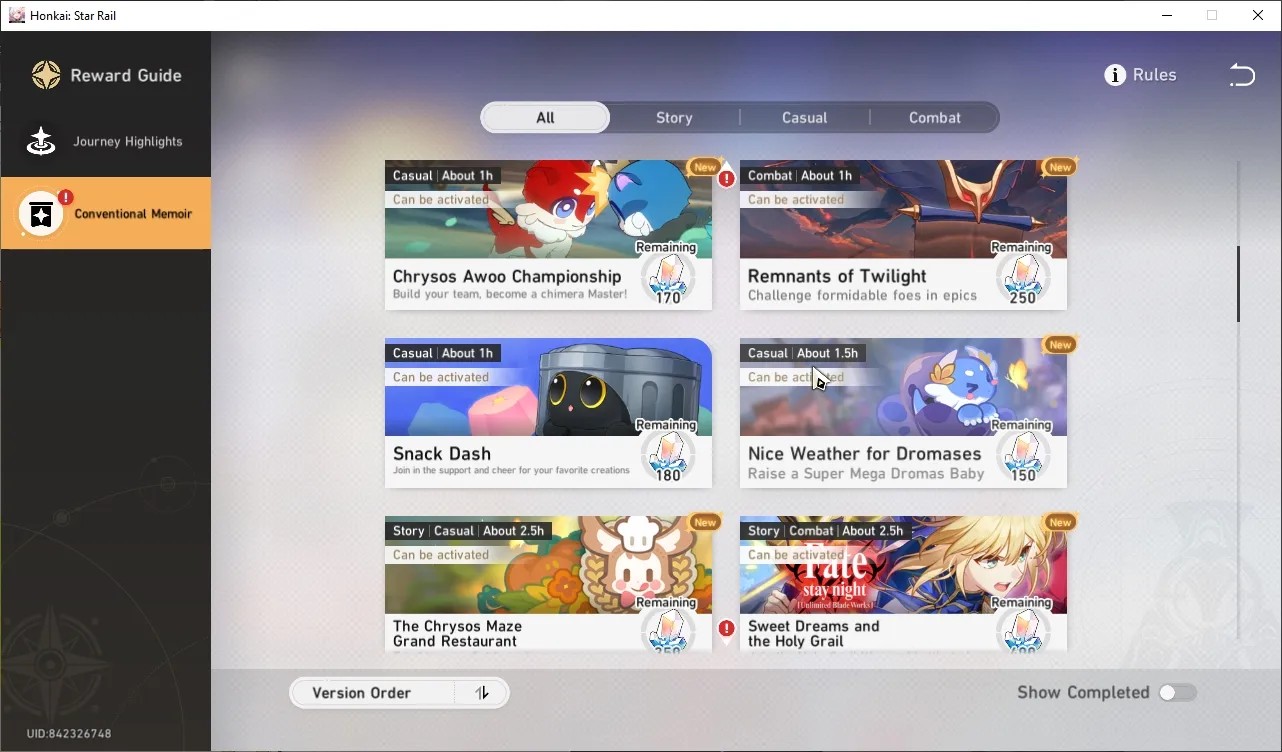Switch to the Combat filter tab

coord(934,118)
